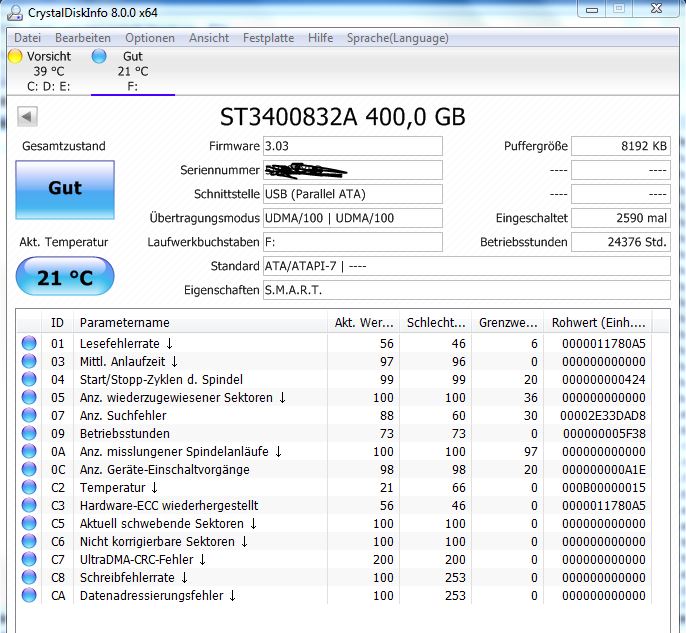Click the previous disk arrow button
The height and width of the screenshot is (633, 686).
(x=27, y=117)
